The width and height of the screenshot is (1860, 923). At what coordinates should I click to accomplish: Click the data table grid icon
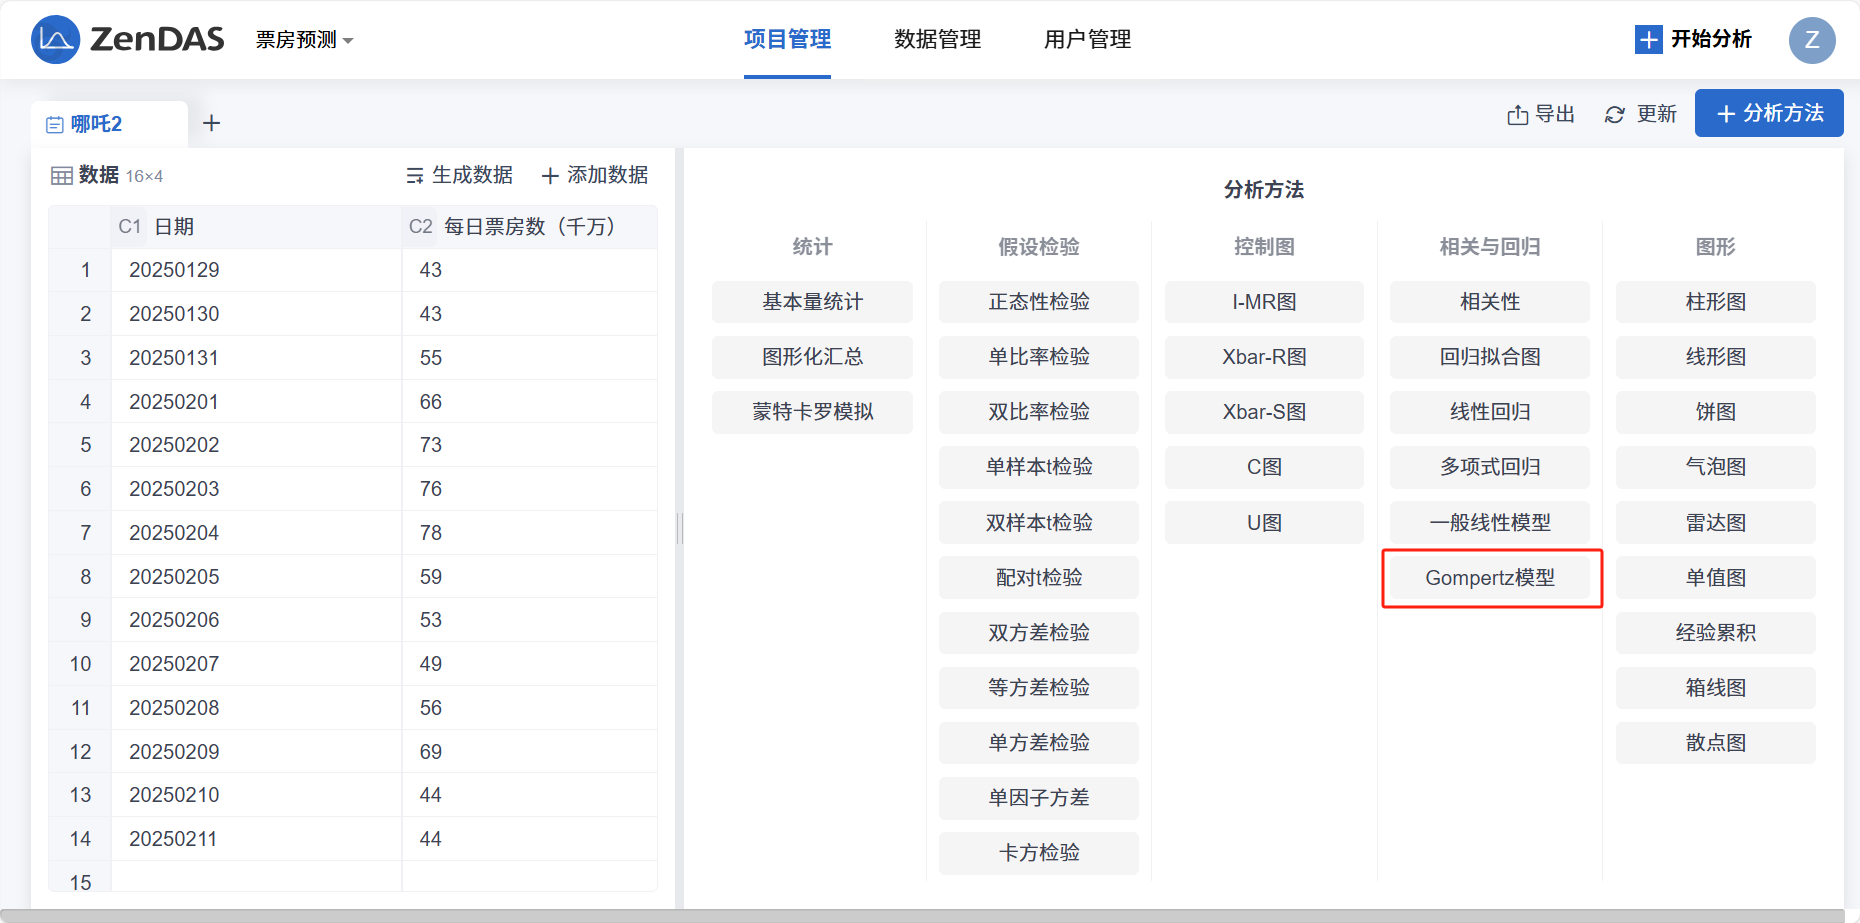[62, 176]
